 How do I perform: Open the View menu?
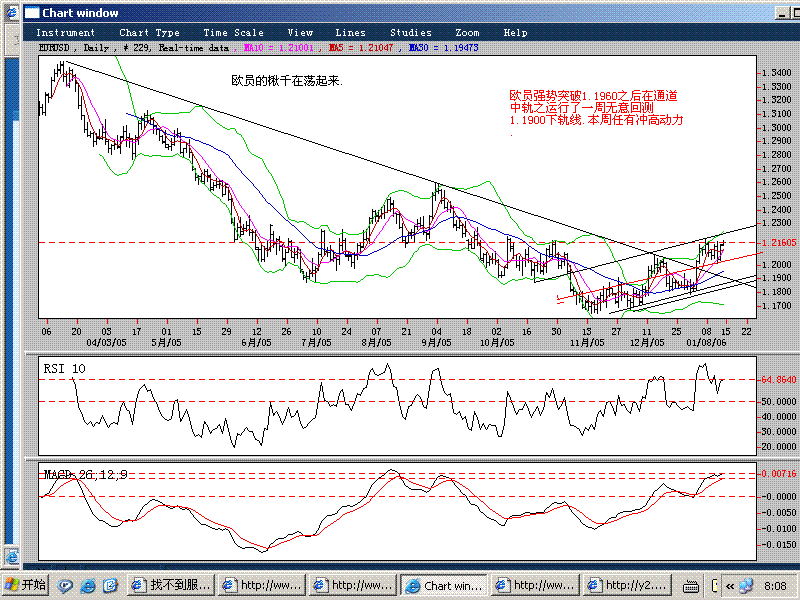pyautogui.click(x=300, y=33)
